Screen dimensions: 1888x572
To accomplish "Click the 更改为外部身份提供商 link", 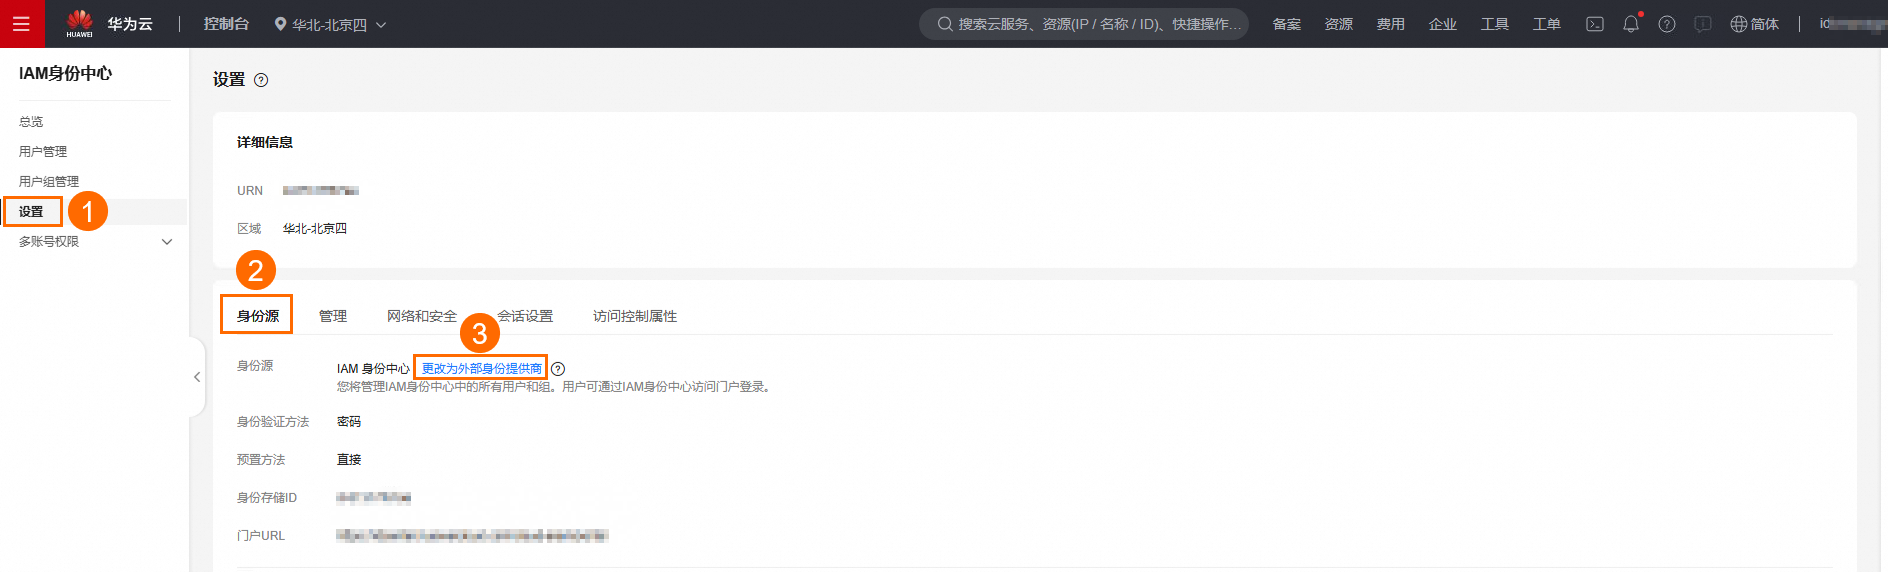I will coord(481,369).
